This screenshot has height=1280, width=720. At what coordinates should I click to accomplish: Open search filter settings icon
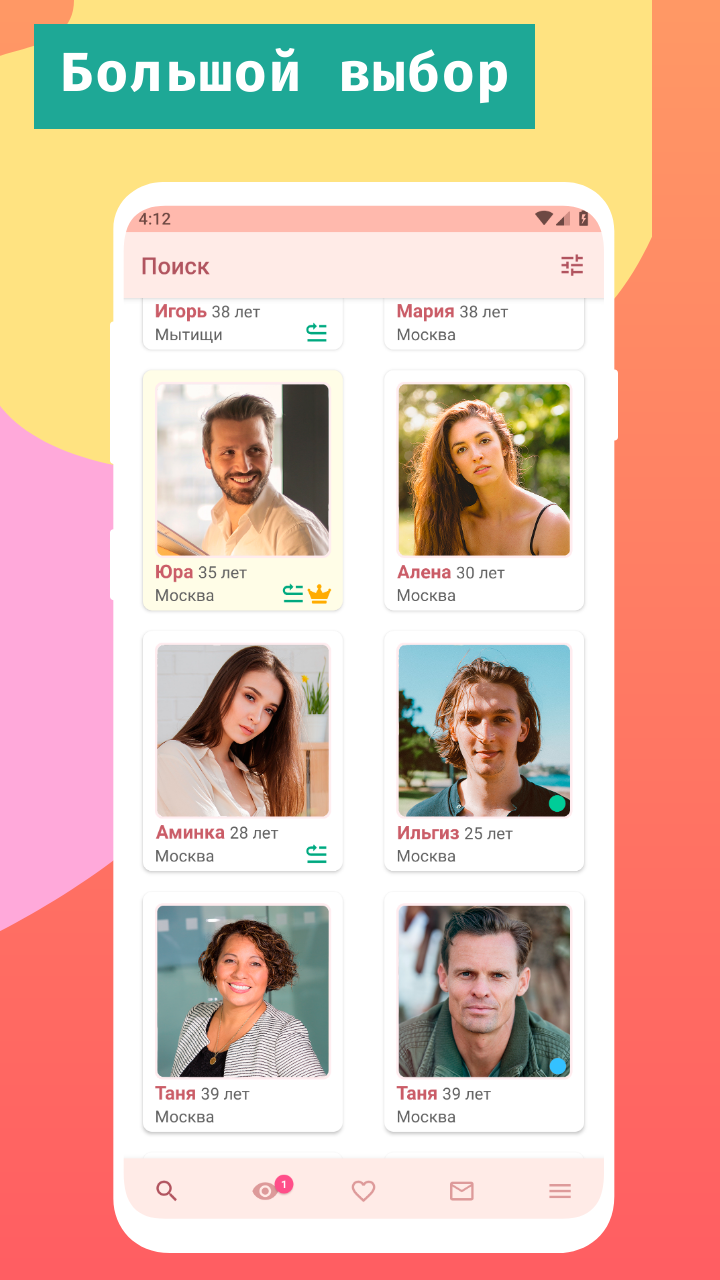pyautogui.click(x=572, y=265)
